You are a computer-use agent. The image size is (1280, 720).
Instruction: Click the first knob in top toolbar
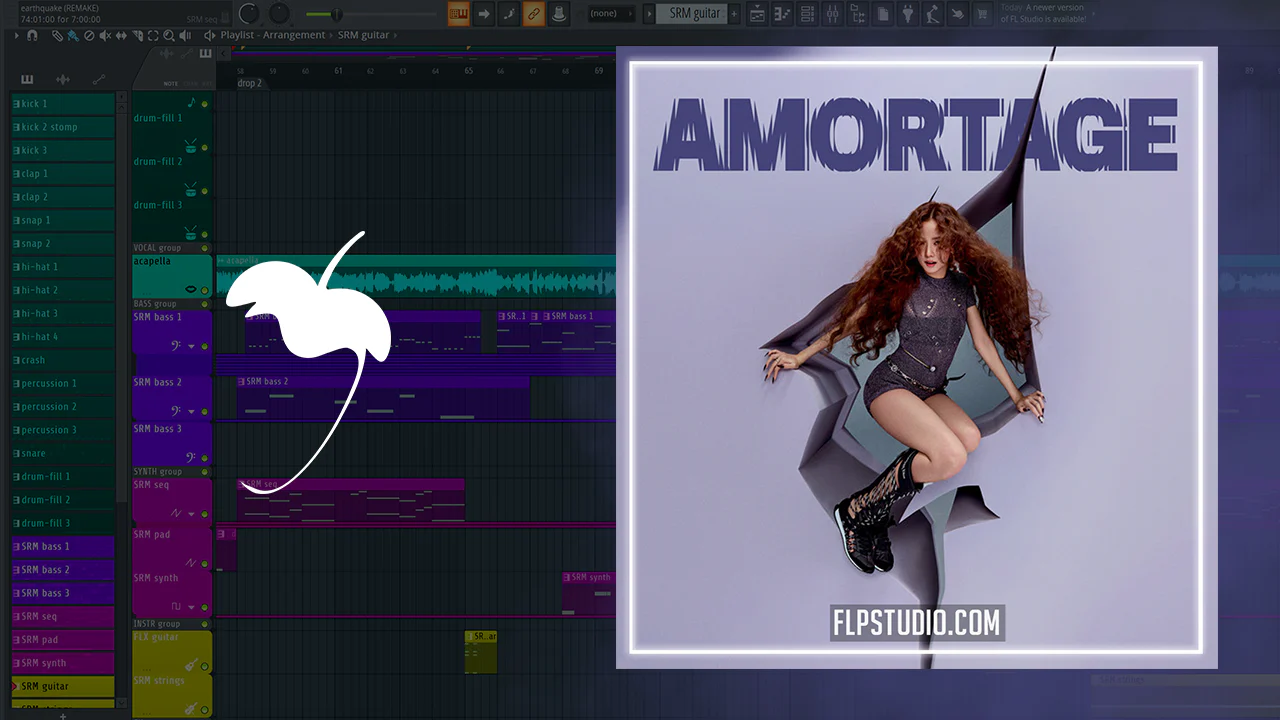pos(249,13)
